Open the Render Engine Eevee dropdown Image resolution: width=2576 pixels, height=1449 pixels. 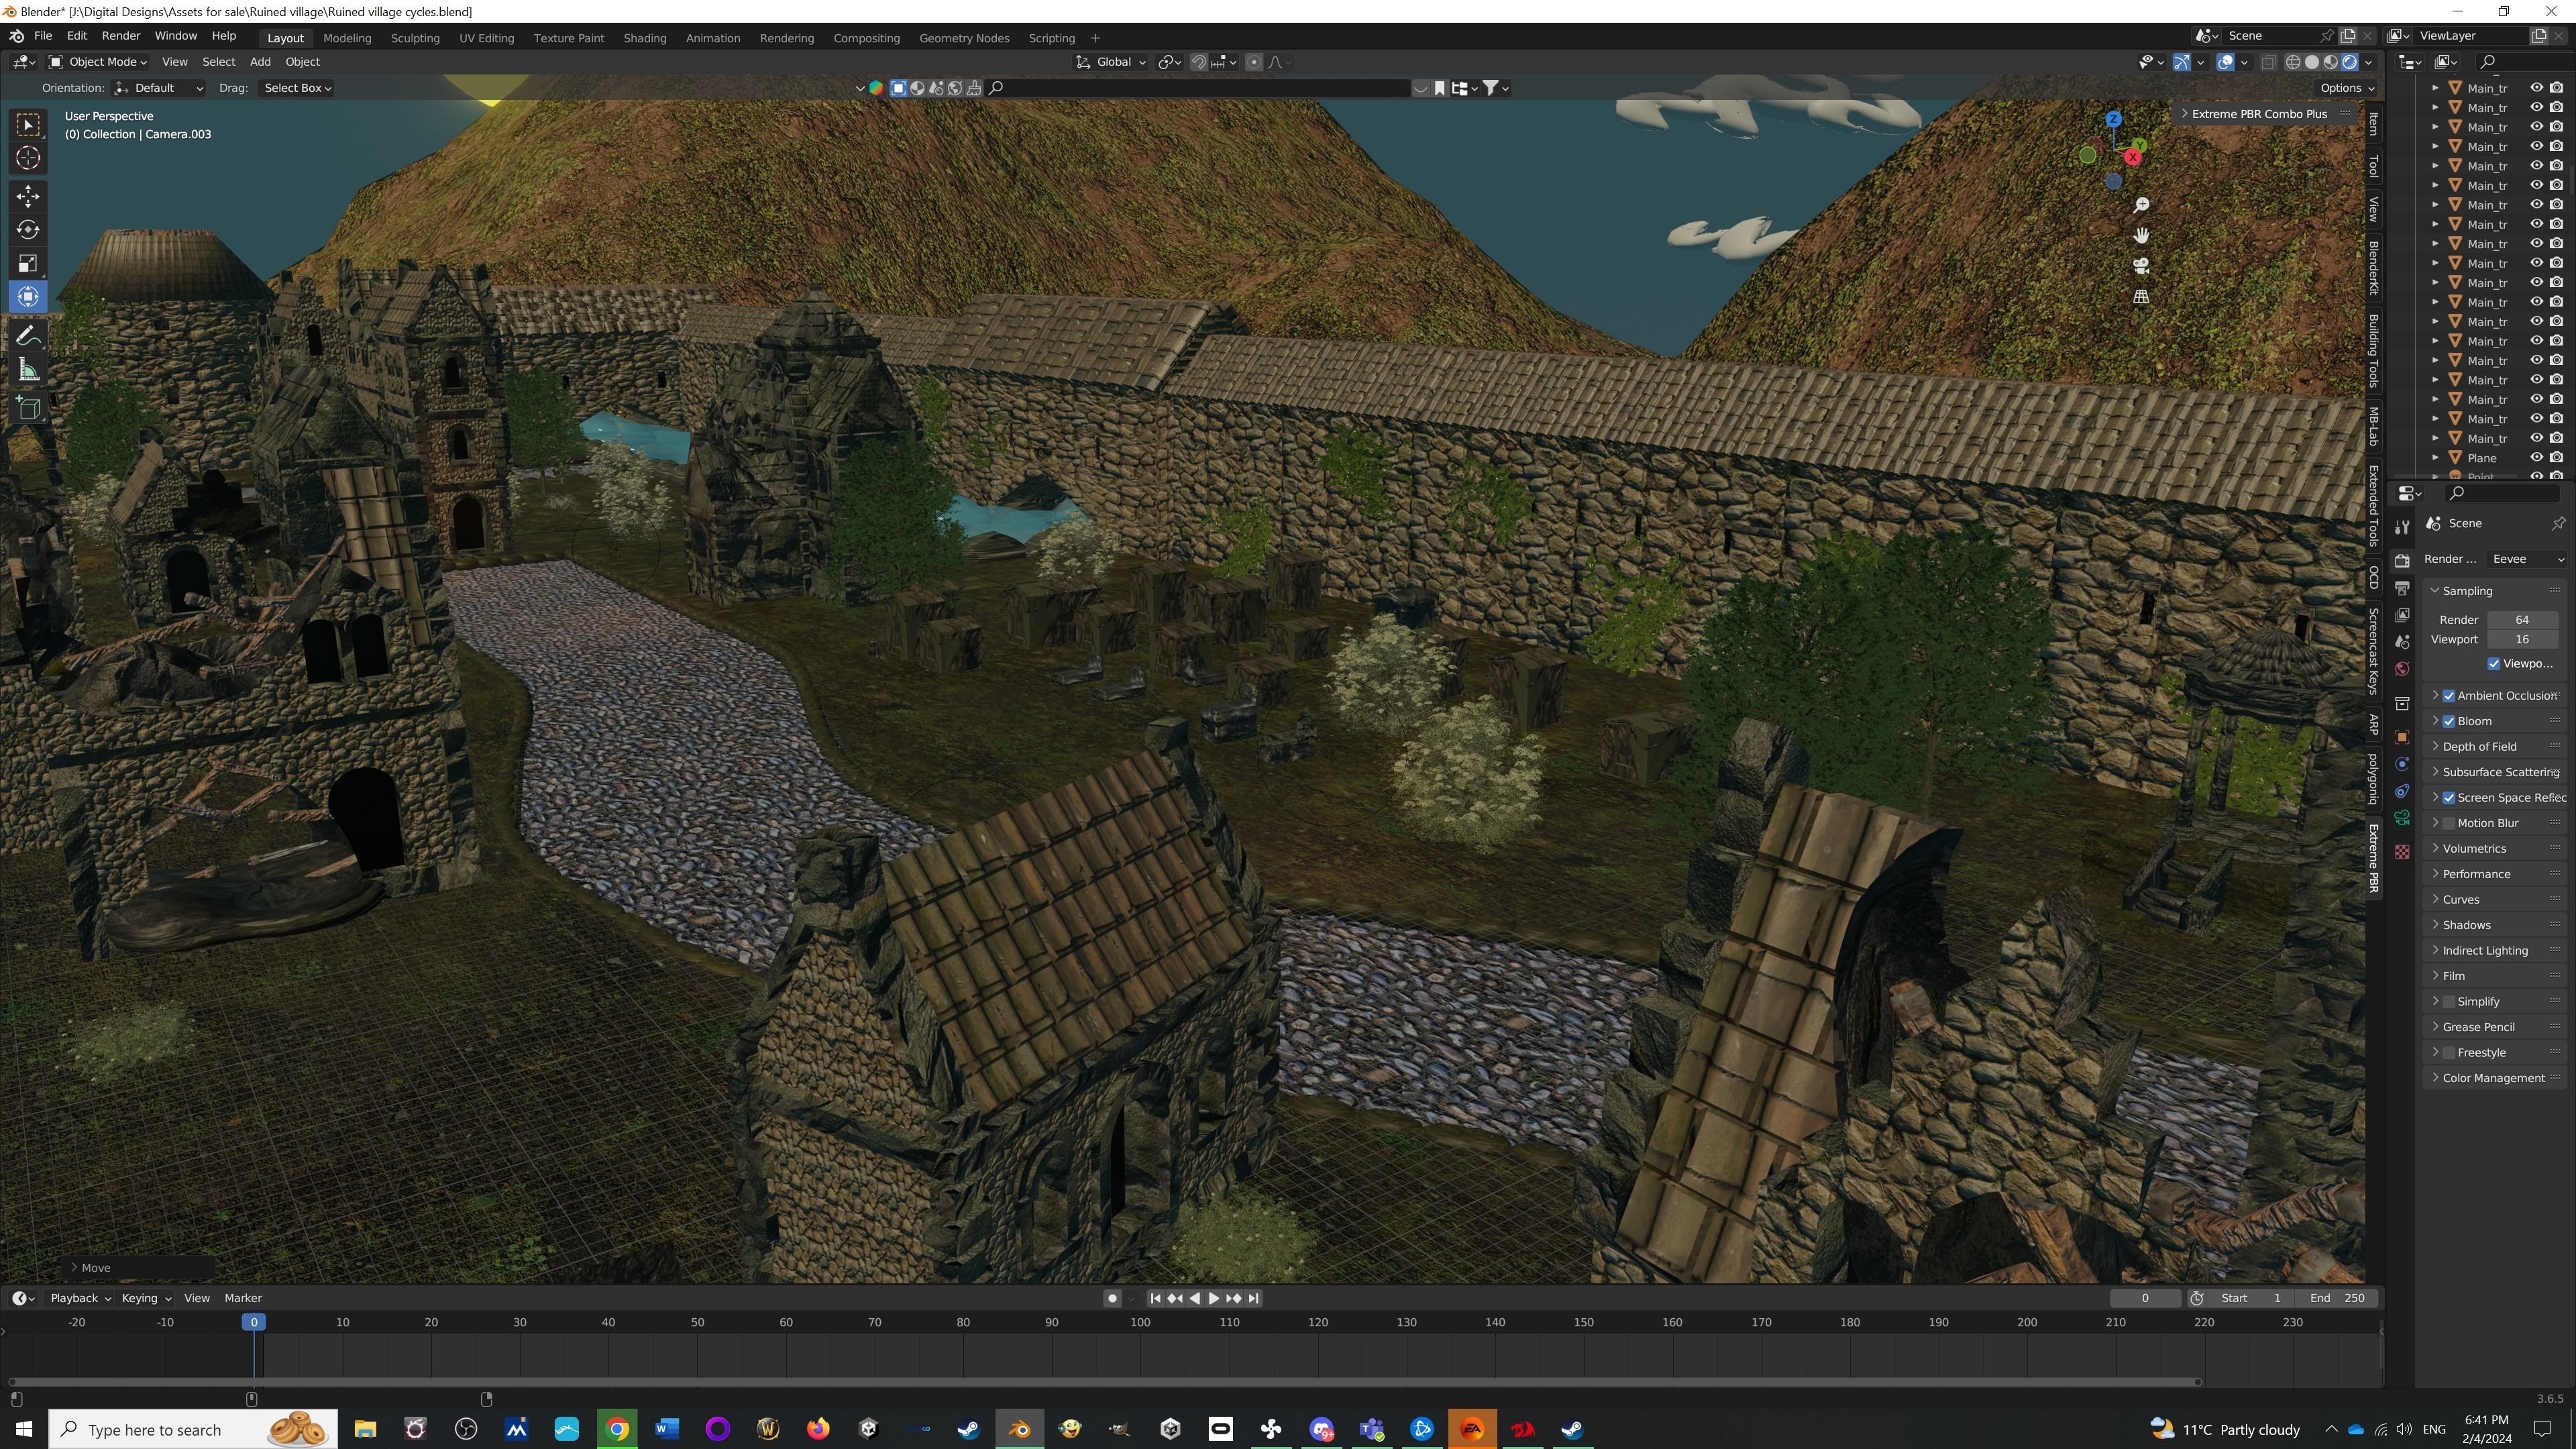coord(2526,559)
